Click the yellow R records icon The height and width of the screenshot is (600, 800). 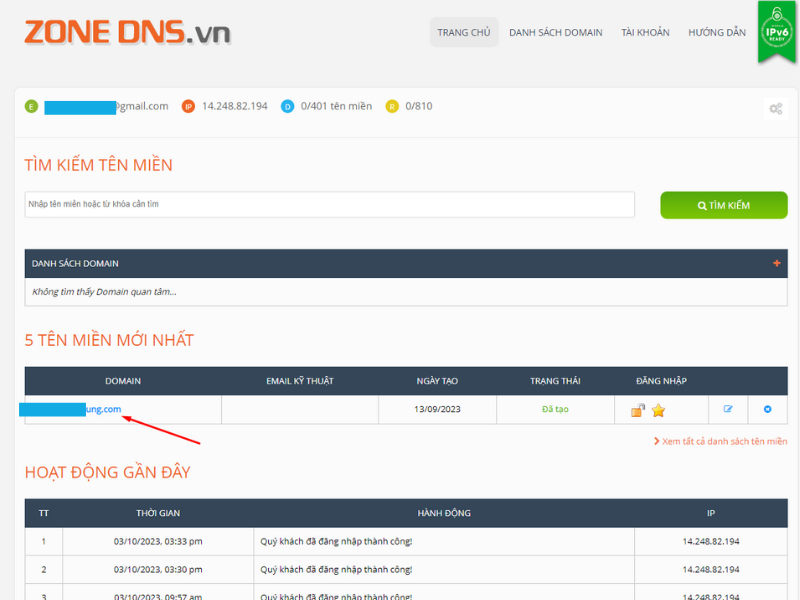pyautogui.click(x=392, y=106)
